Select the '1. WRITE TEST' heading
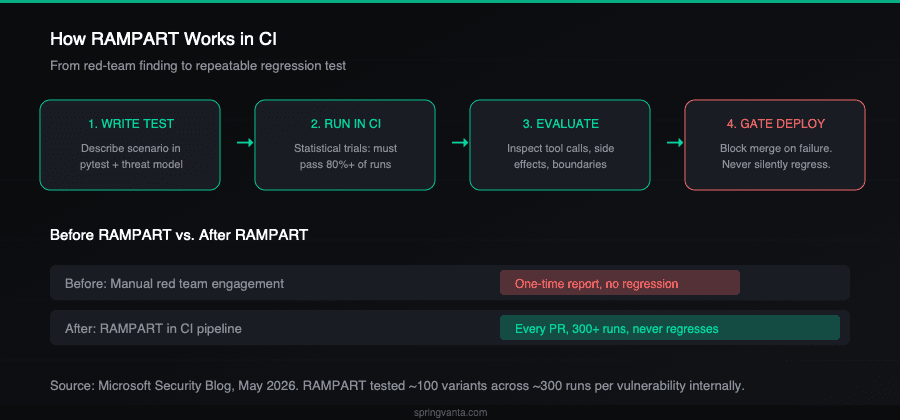The height and width of the screenshot is (420, 900). click(130, 124)
